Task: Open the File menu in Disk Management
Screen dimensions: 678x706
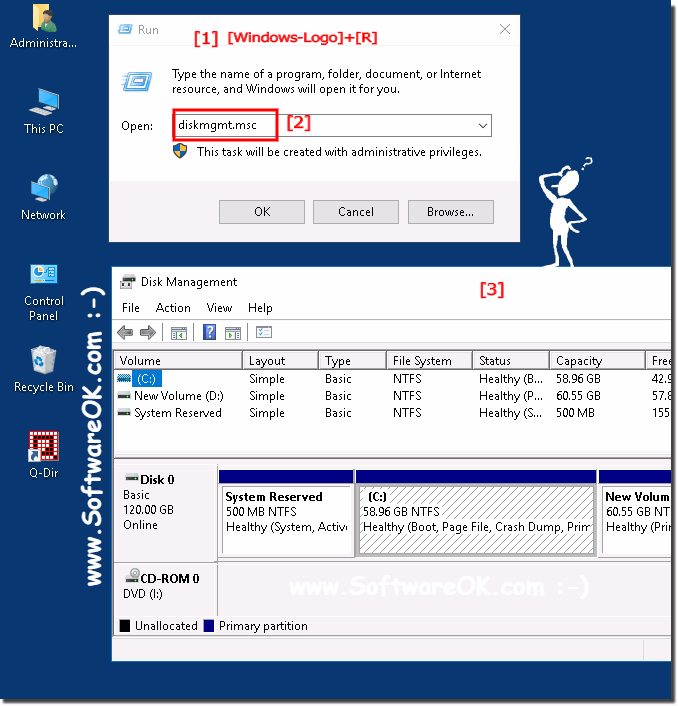Action: point(131,308)
